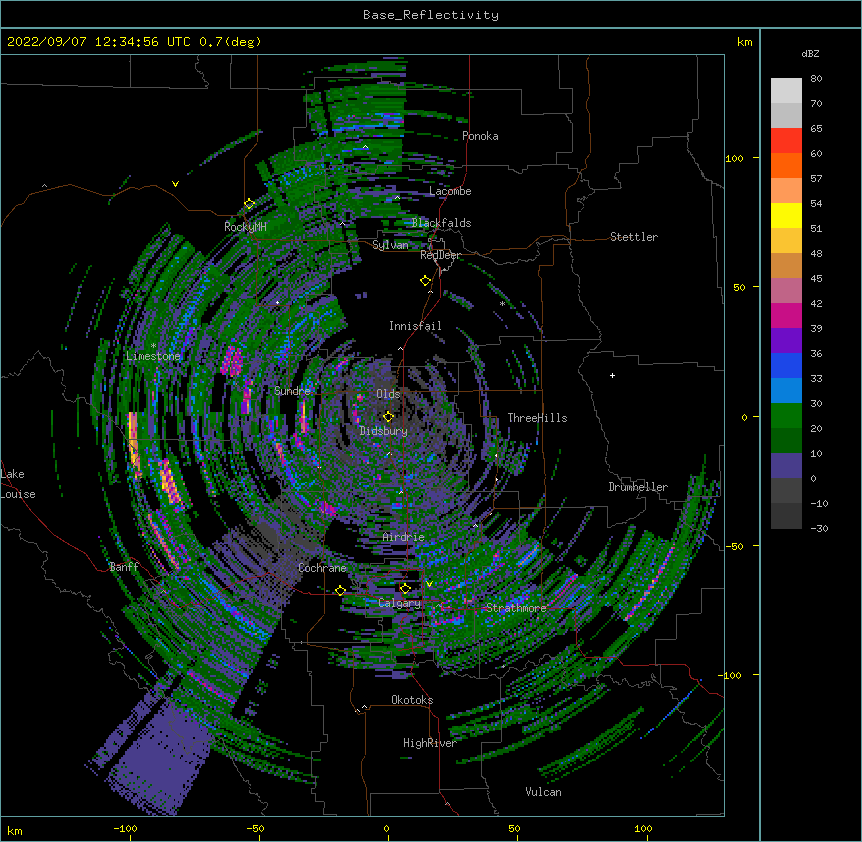This screenshot has width=862, height=842.
Task: Click the Lacombe label
Action: pos(450,191)
